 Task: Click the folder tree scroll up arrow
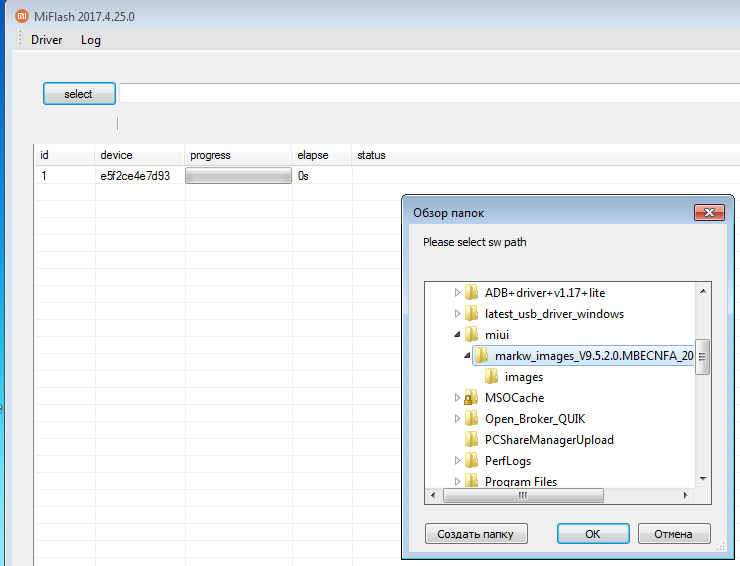(703, 291)
